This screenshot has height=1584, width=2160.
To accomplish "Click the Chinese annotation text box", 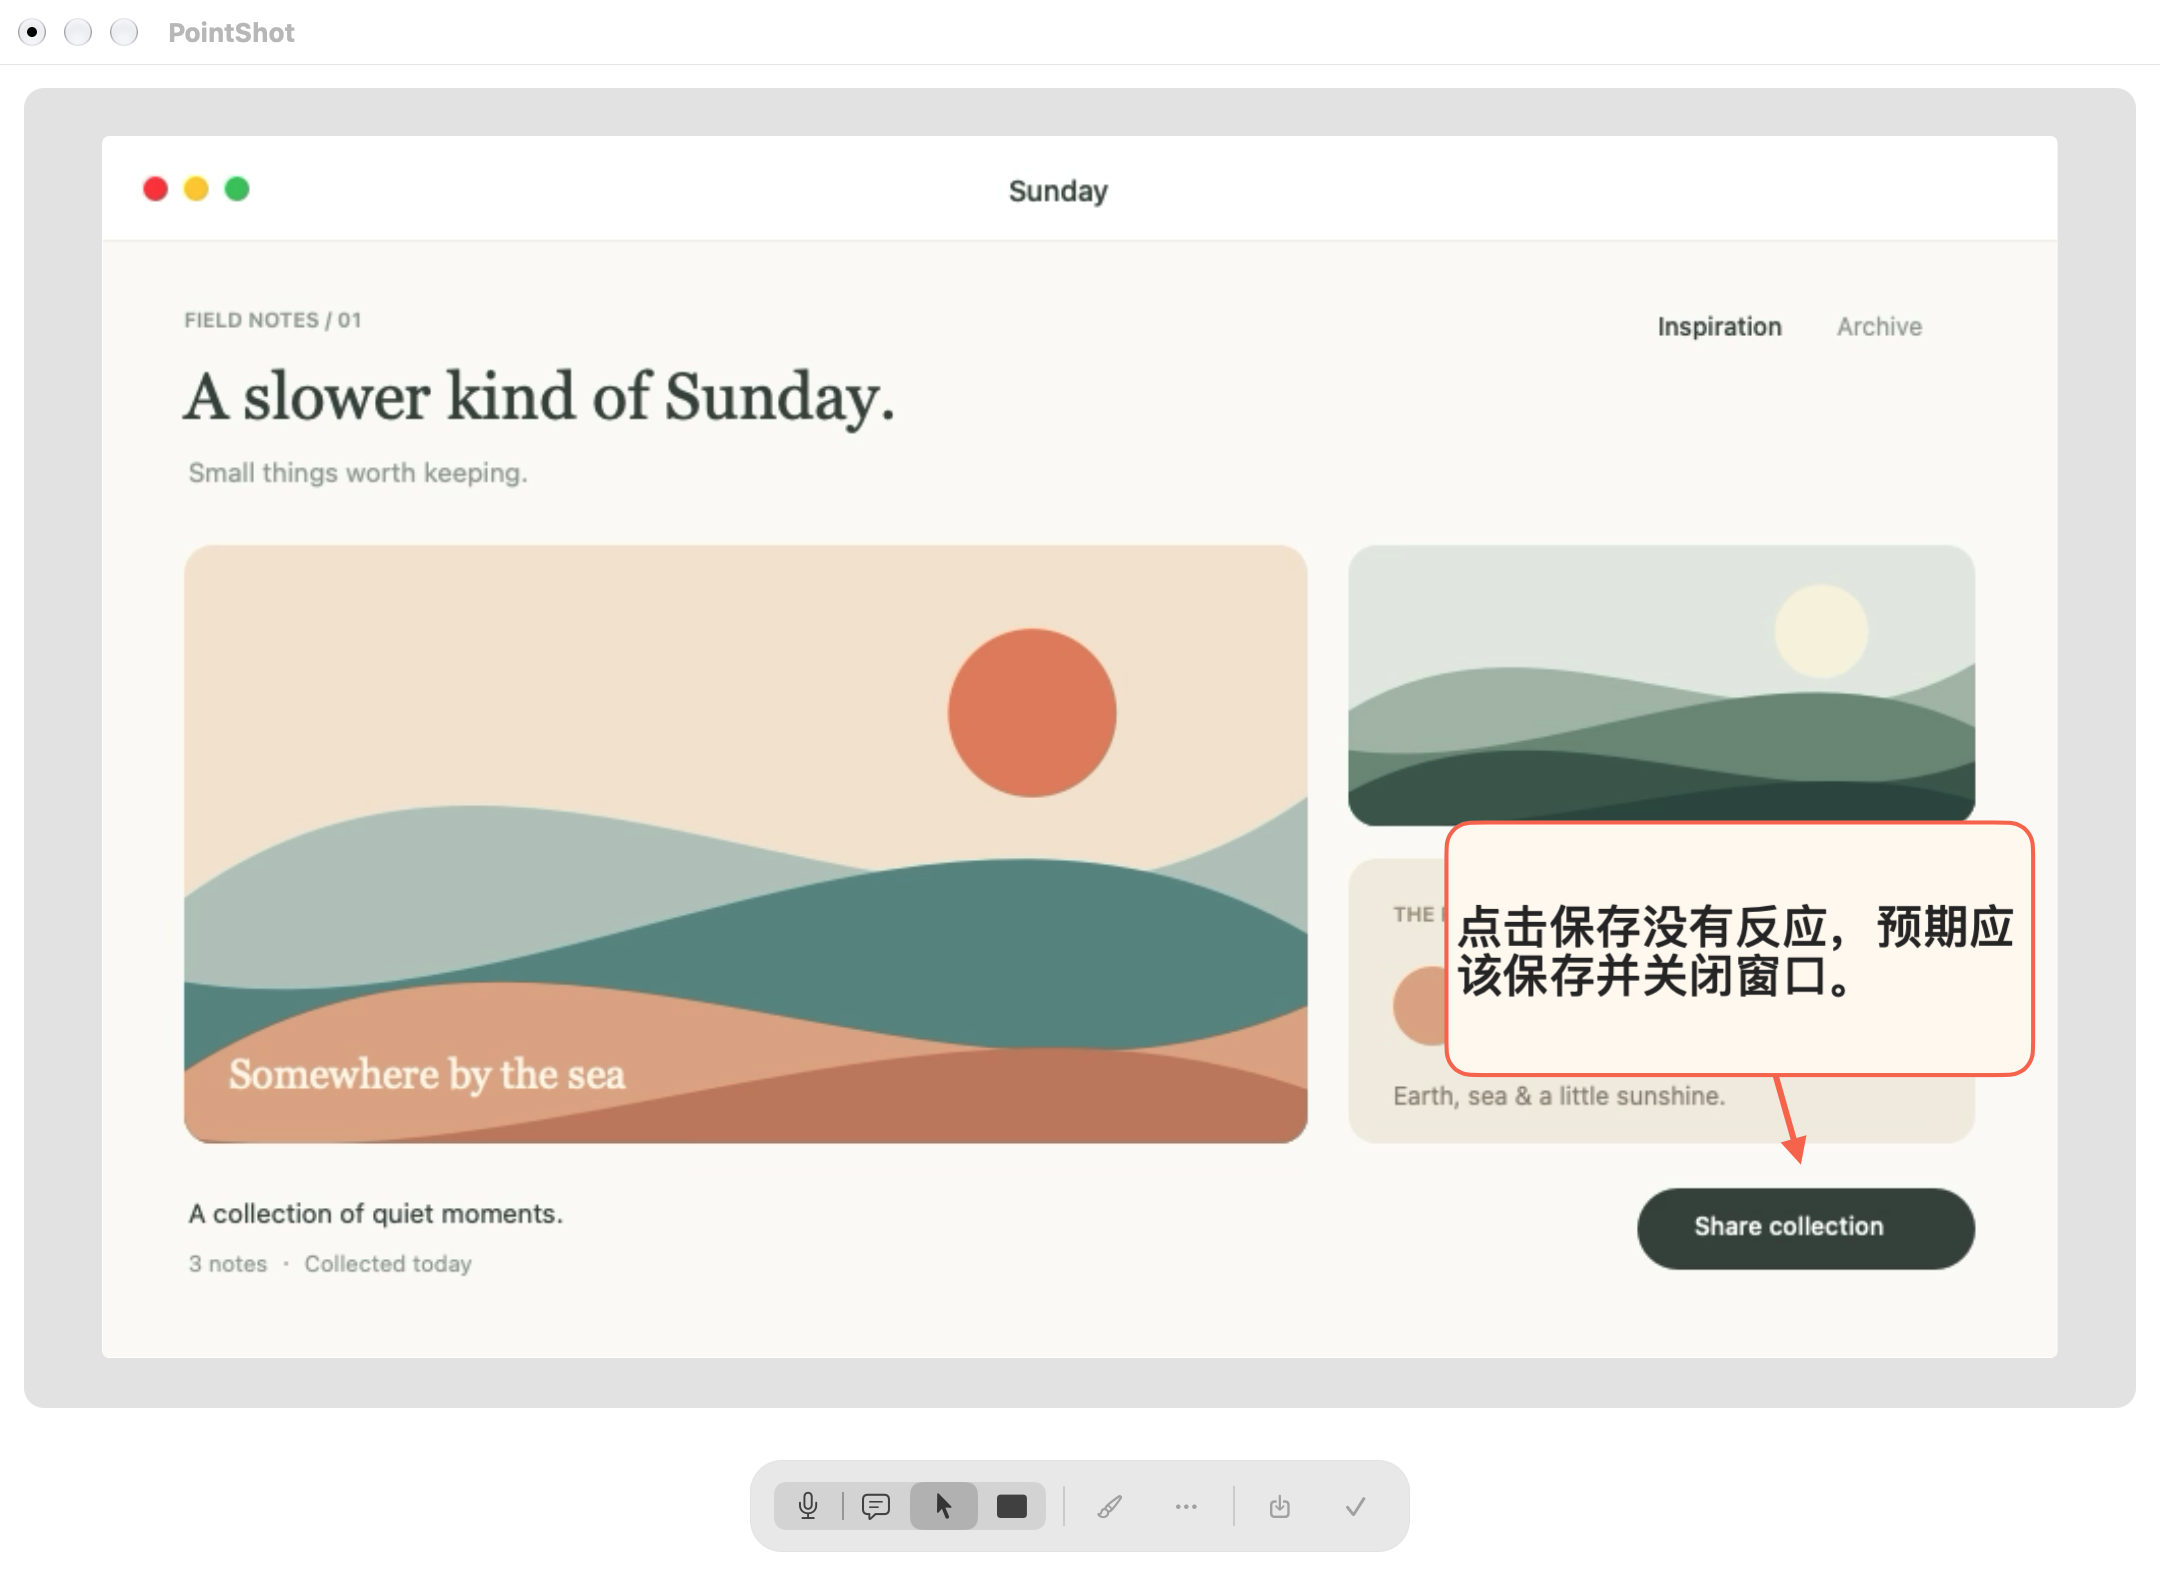I will point(1739,949).
